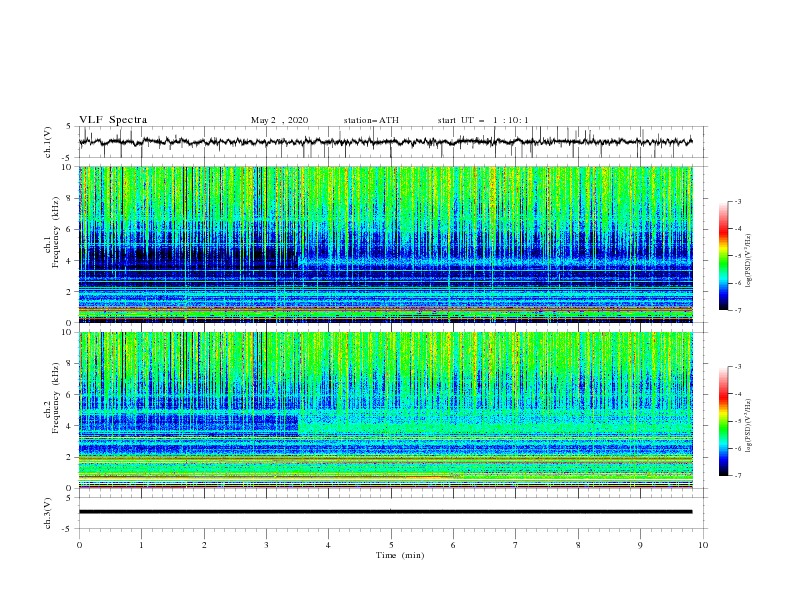Click the 'station=ATH' label
Screen dimensions: 792x612
tap(371, 120)
